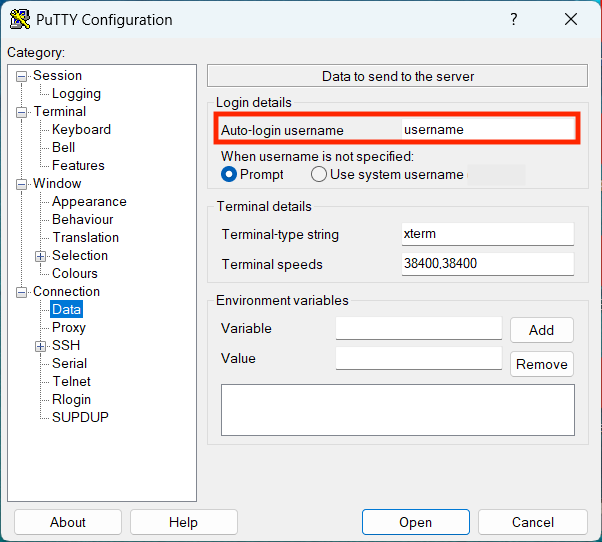Open the Serial category
Image resolution: width=602 pixels, height=542 pixels.
pos(69,364)
